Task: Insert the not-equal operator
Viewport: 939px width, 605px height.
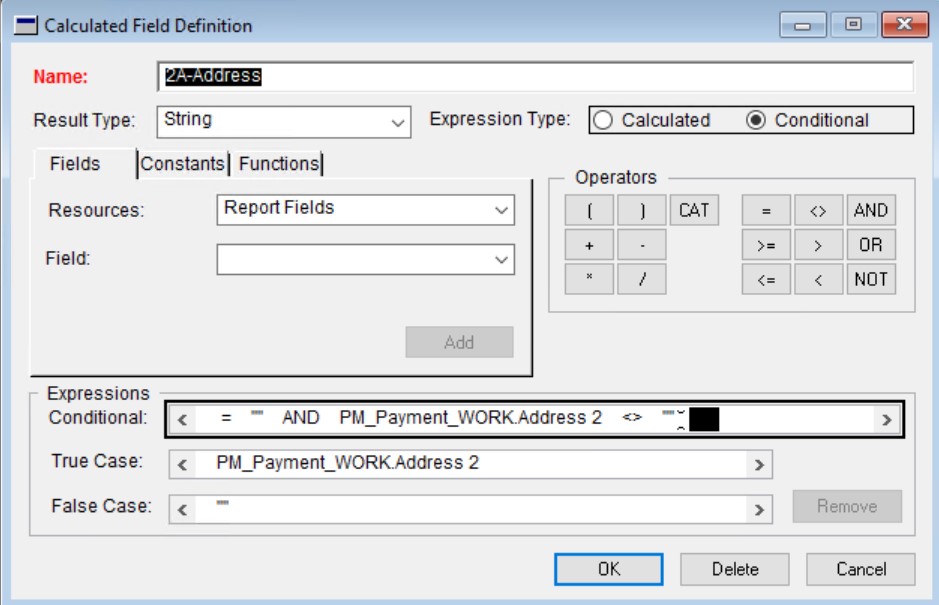Action: [x=820, y=210]
